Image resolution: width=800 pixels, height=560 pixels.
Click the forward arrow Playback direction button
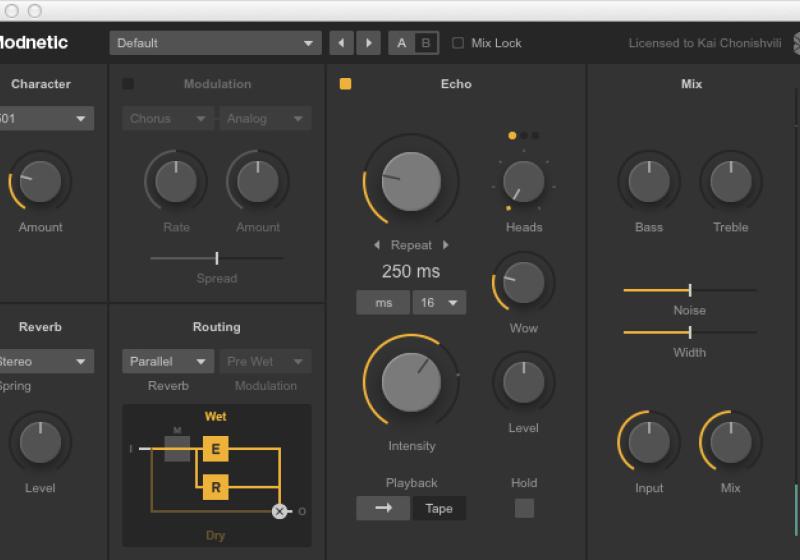pos(382,508)
